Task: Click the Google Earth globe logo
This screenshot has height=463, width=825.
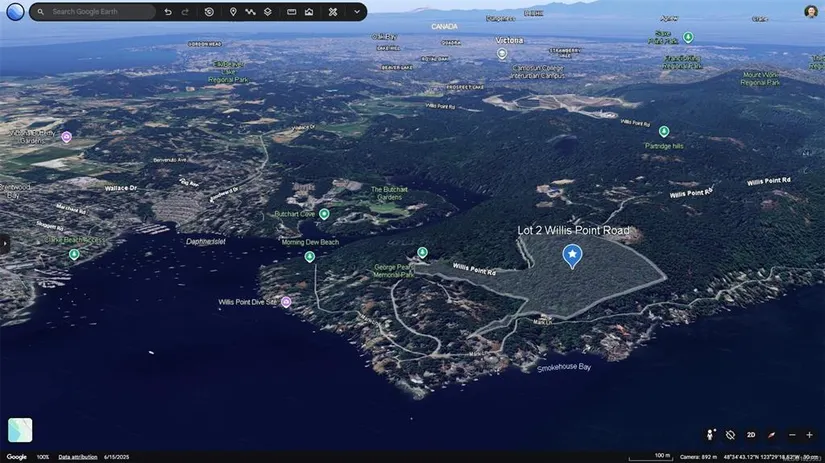Action: tap(15, 12)
